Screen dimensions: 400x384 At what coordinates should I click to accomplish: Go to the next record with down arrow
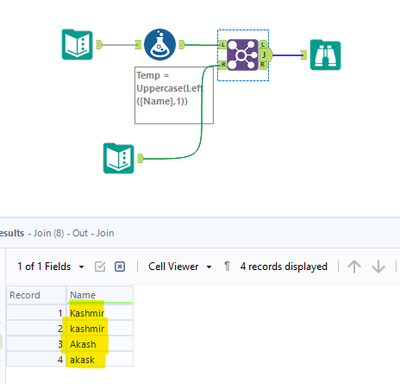pyautogui.click(x=378, y=267)
